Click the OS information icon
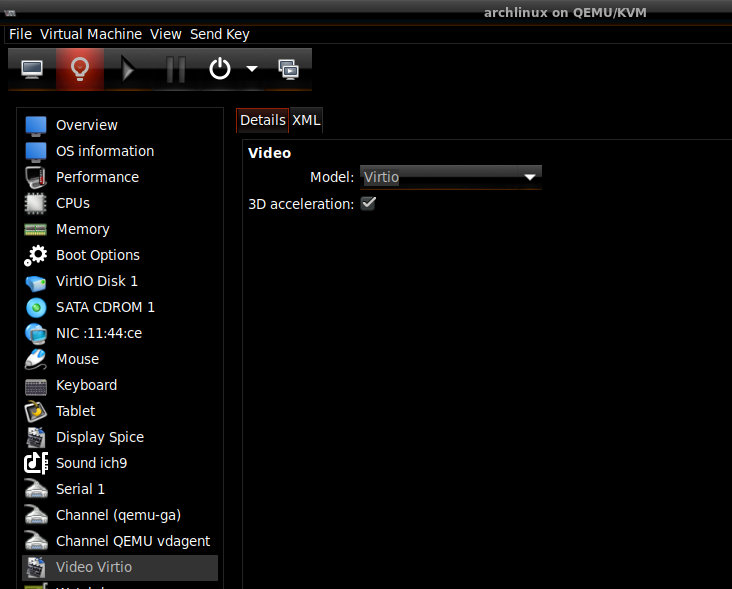This screenshot has height=589, width=732. [x=36, y=151]
